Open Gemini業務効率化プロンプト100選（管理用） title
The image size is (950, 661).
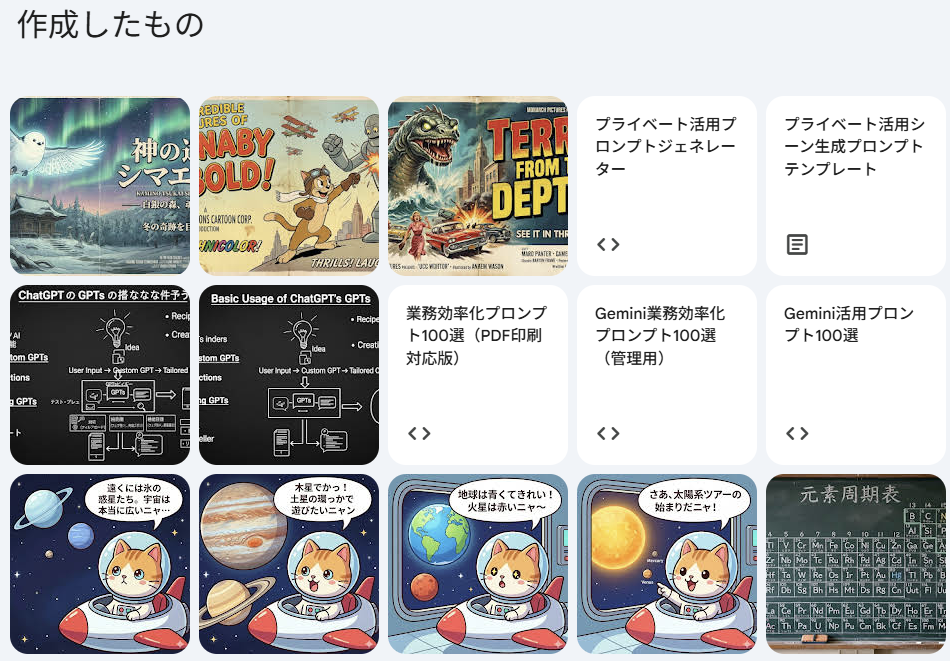[x=660, y=335]
